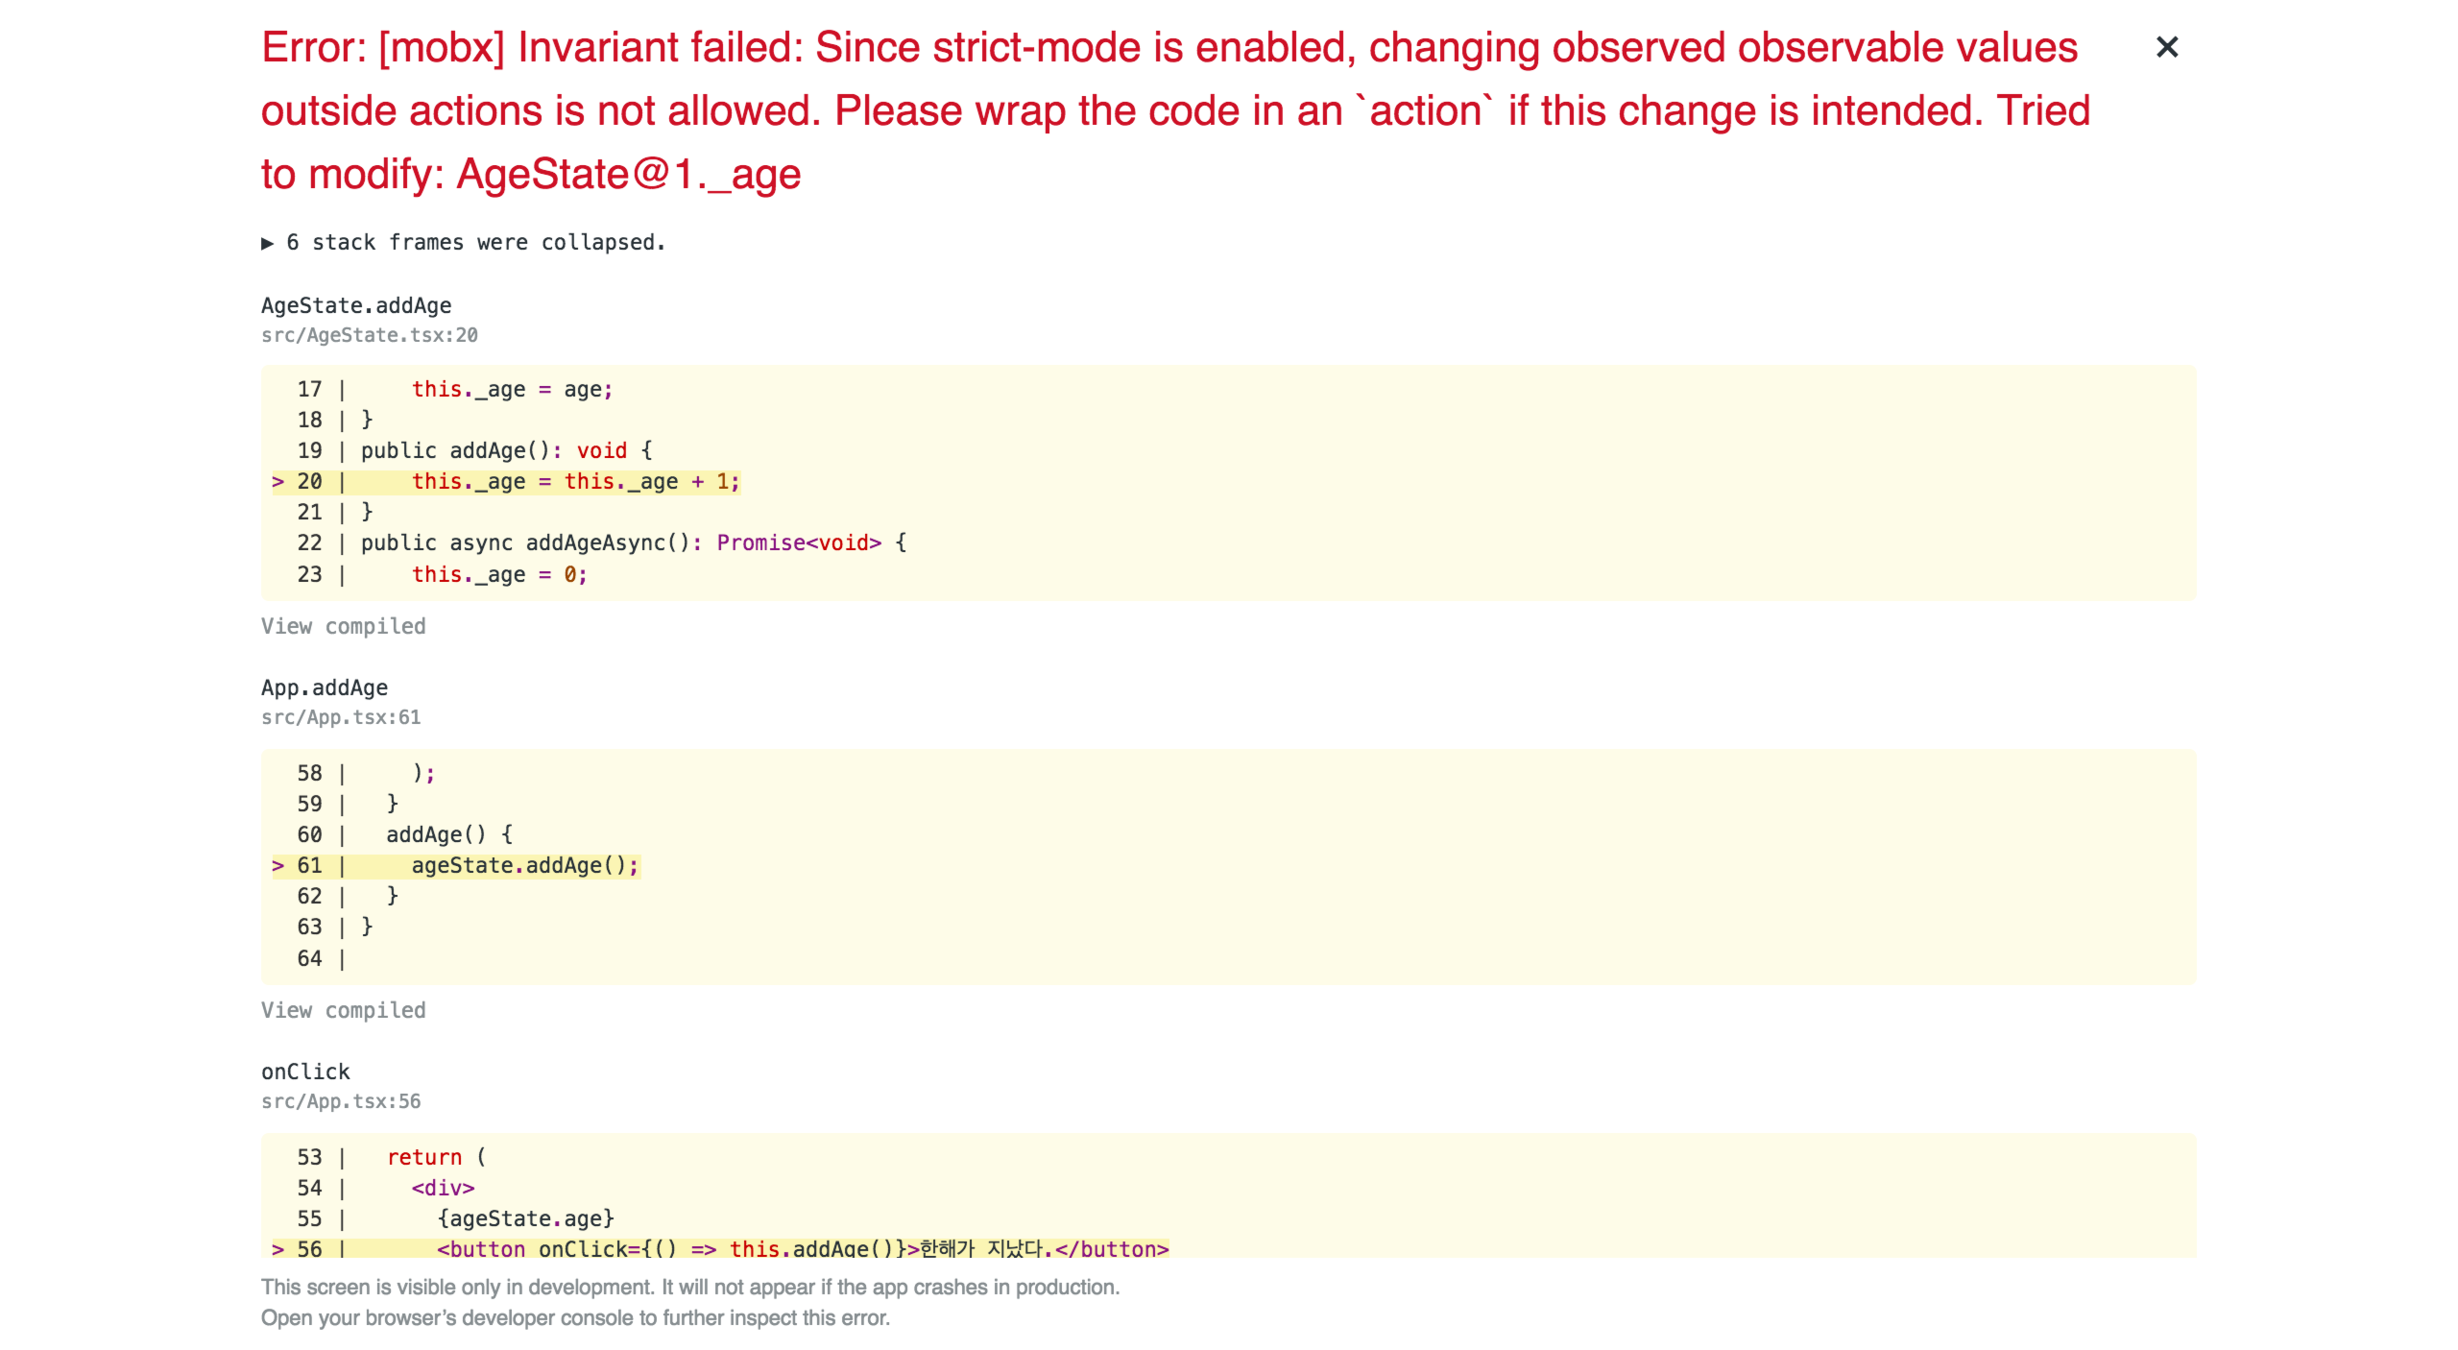Click highlighted line 61 ageState.addAge() call
The width and height of the screenshot is (2458, 1350).
pos(524,865)
